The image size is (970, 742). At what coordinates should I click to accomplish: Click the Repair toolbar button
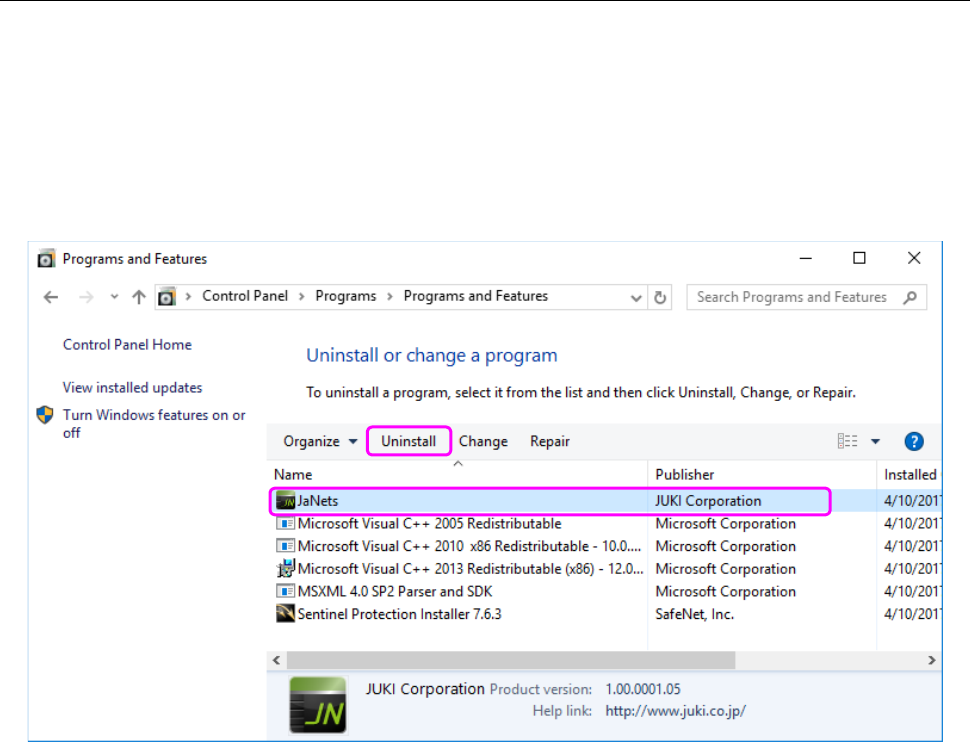pyautogui.click(x=550, y=441)
